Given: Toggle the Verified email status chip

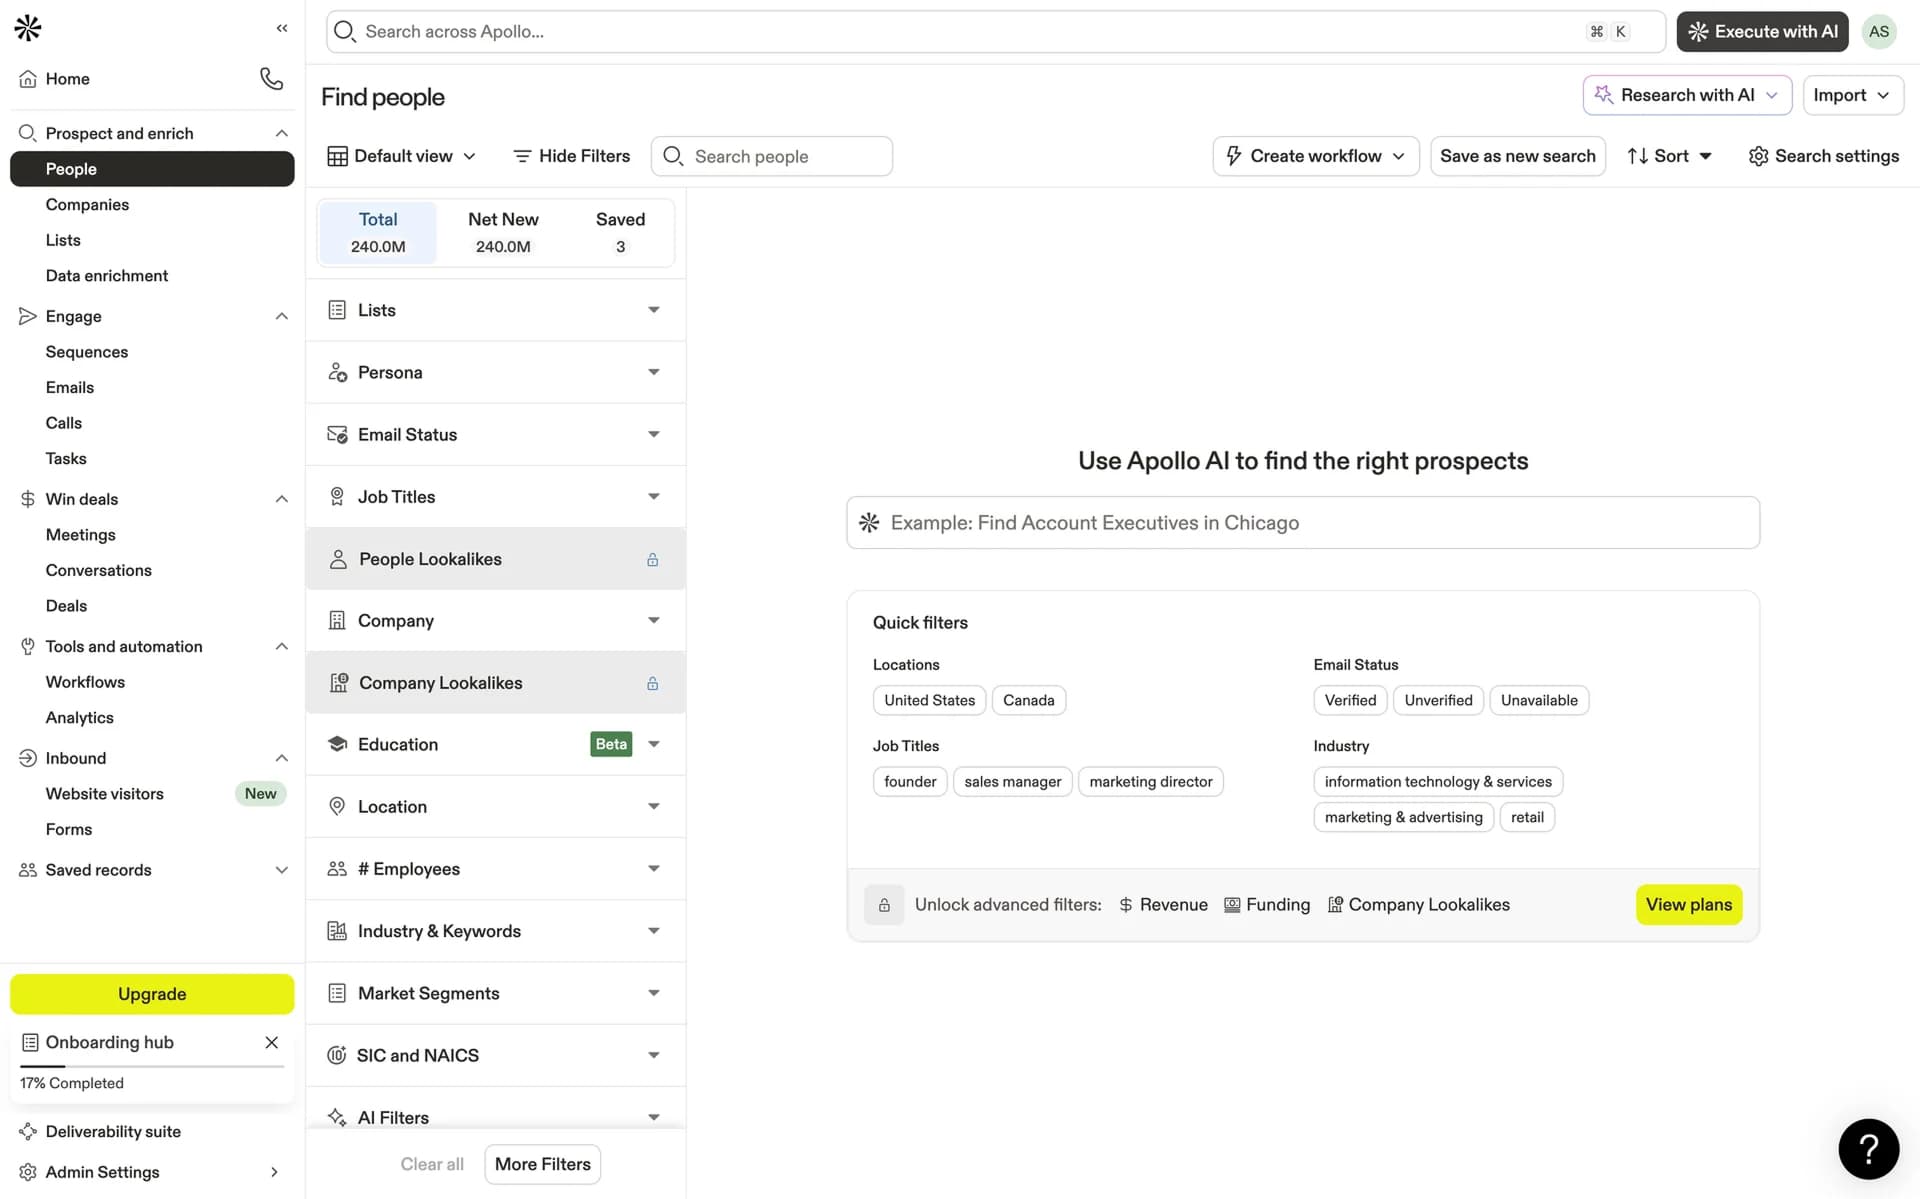Looking at the screenshot, I should pyautogui.click(x=1350, y=700).
